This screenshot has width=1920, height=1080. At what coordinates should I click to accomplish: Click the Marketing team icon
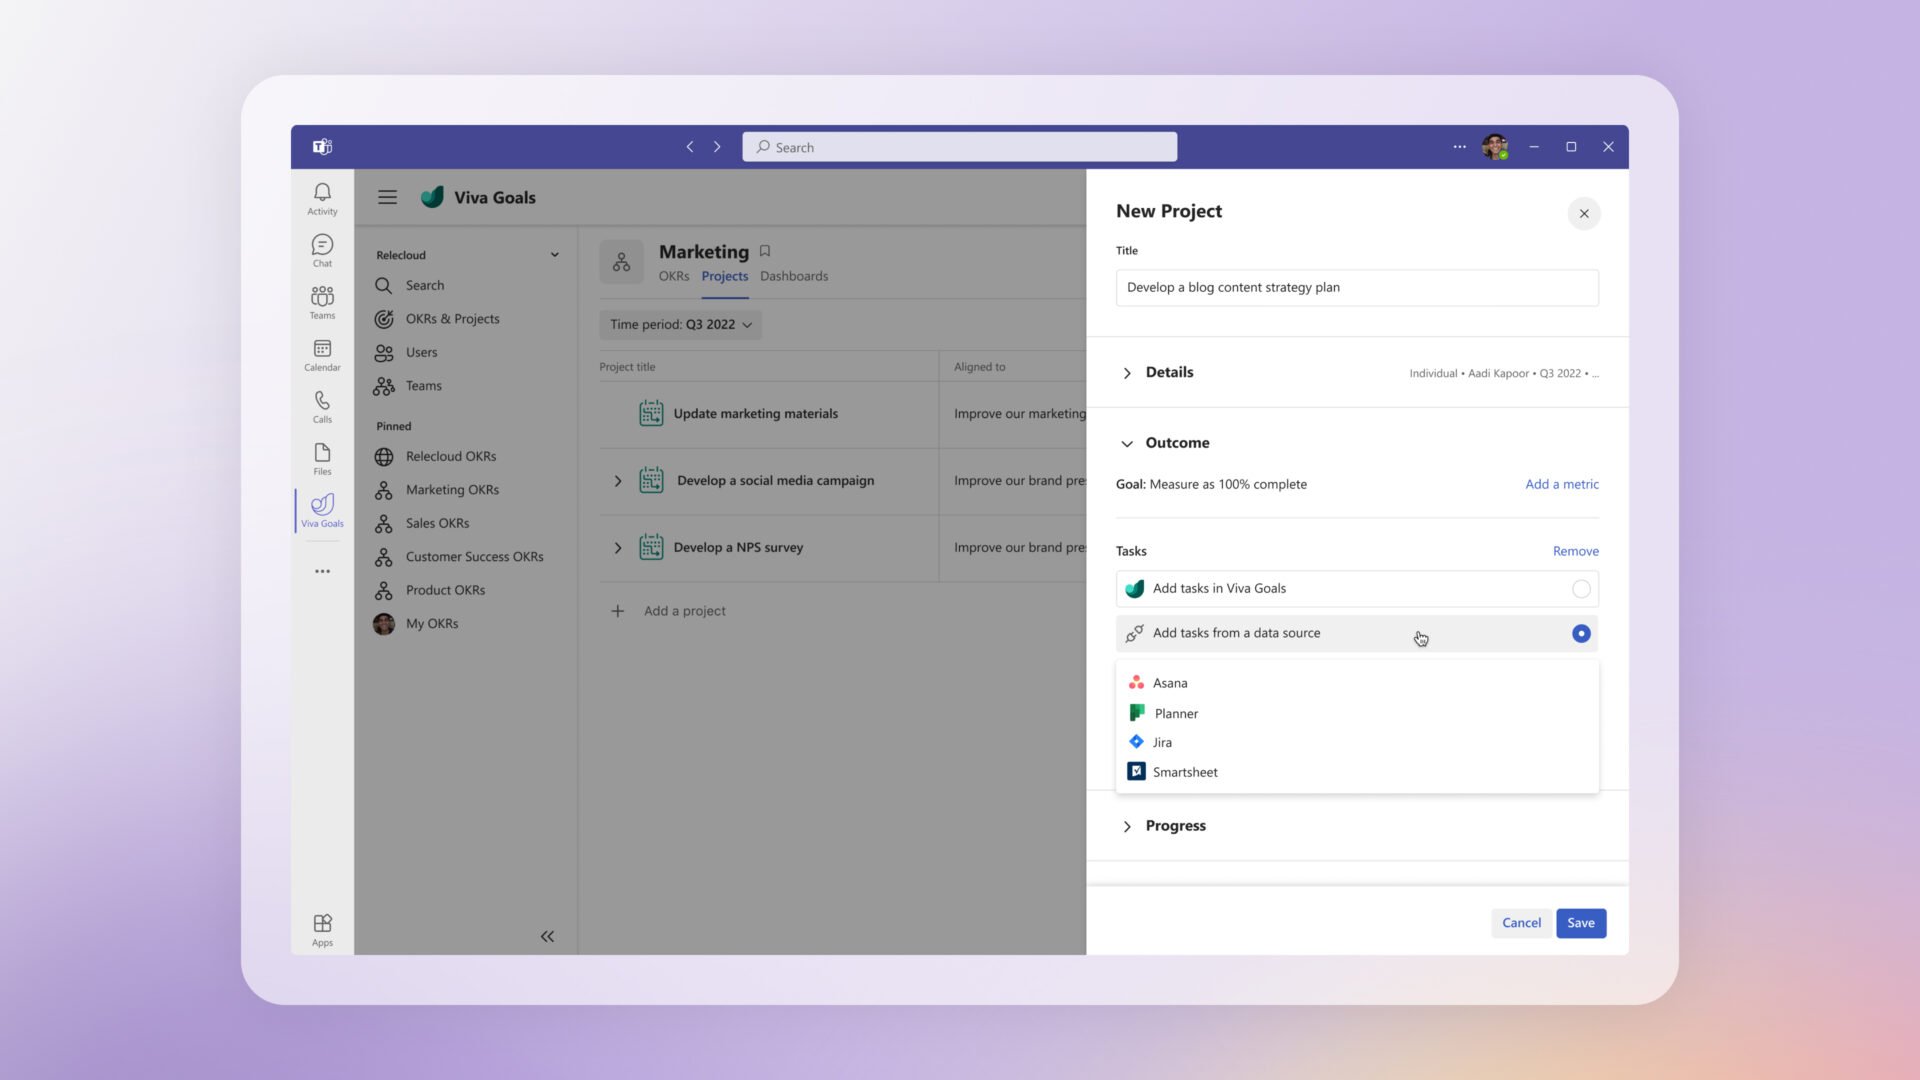tap(621, 262)
